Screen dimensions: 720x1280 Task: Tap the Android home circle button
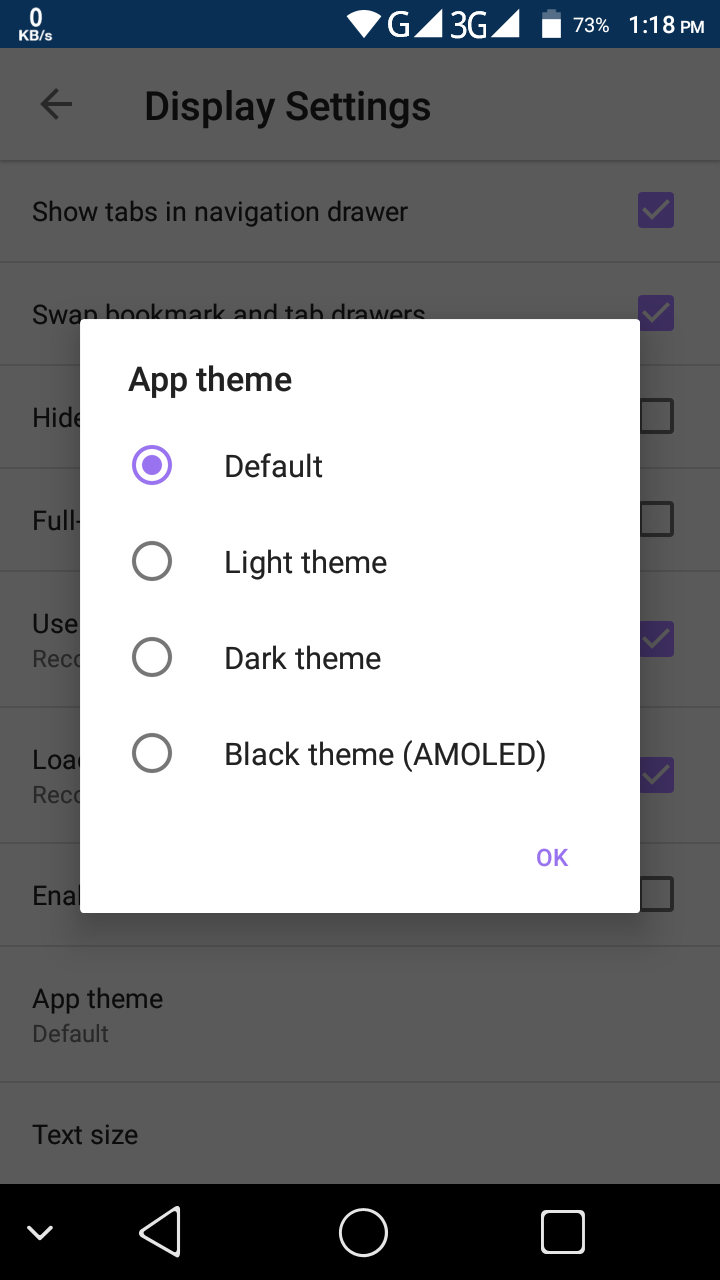click(363, 1231)
